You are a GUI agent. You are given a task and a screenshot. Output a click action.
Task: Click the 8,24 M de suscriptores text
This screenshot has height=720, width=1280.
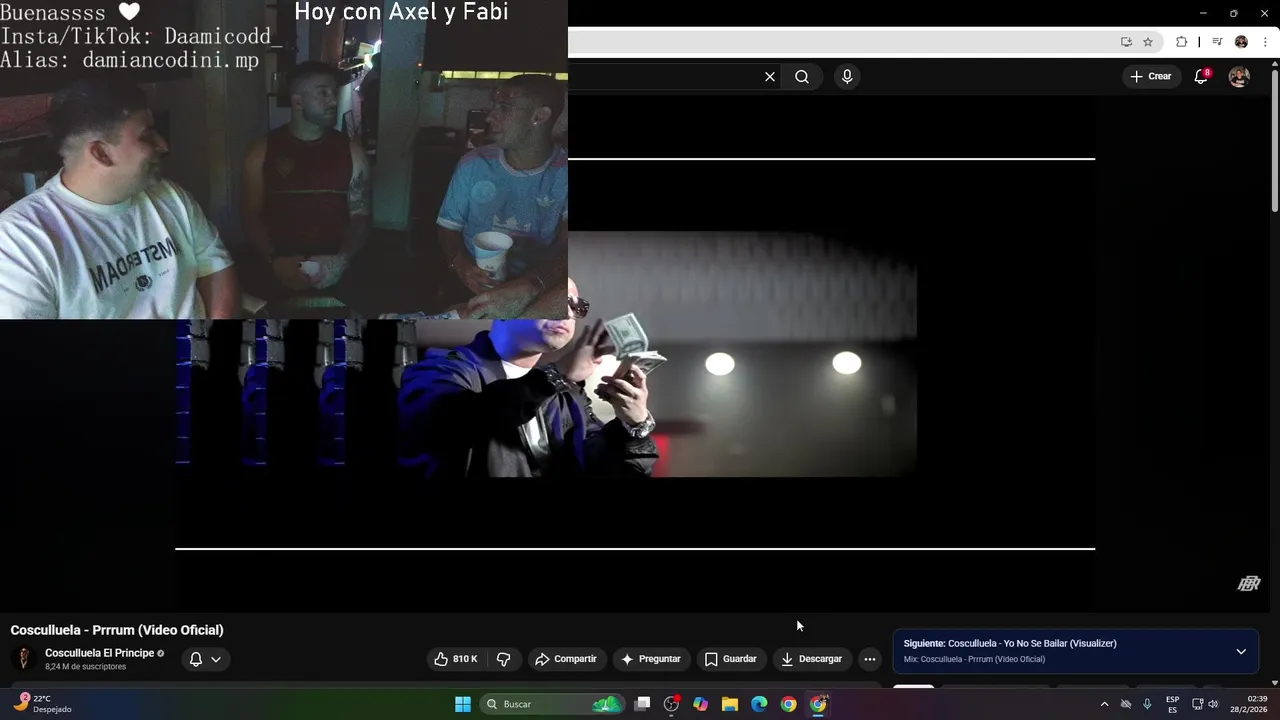pyautogui.click(x=85, y=667)
